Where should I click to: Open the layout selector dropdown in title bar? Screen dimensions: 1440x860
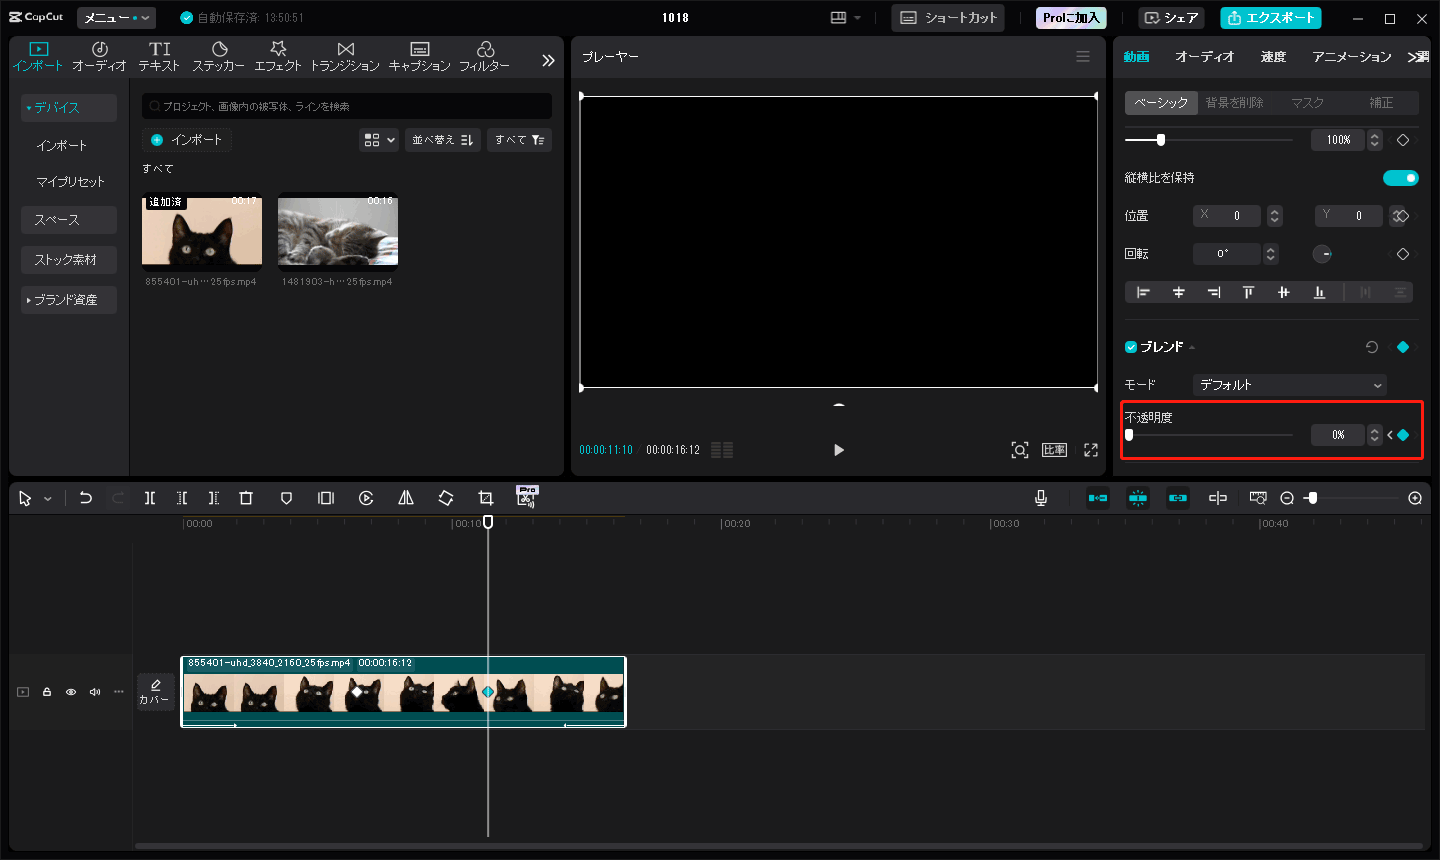pyautogui.click(x=845, y=18)
